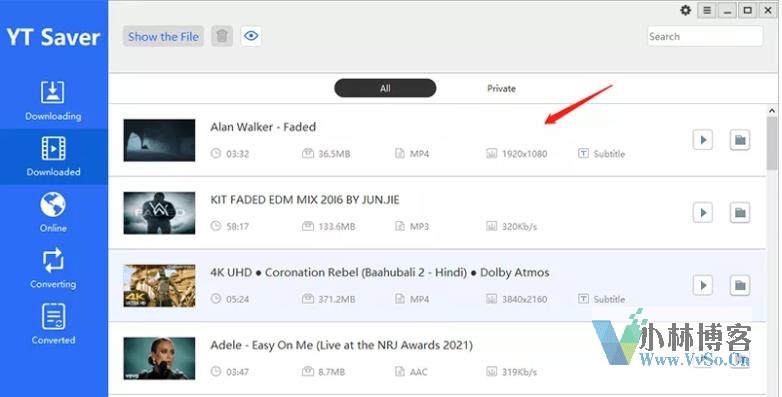This screenshot has height=397, width=782.
Task: Click the 58:17 duration value
Action: [x=237, y=226]
